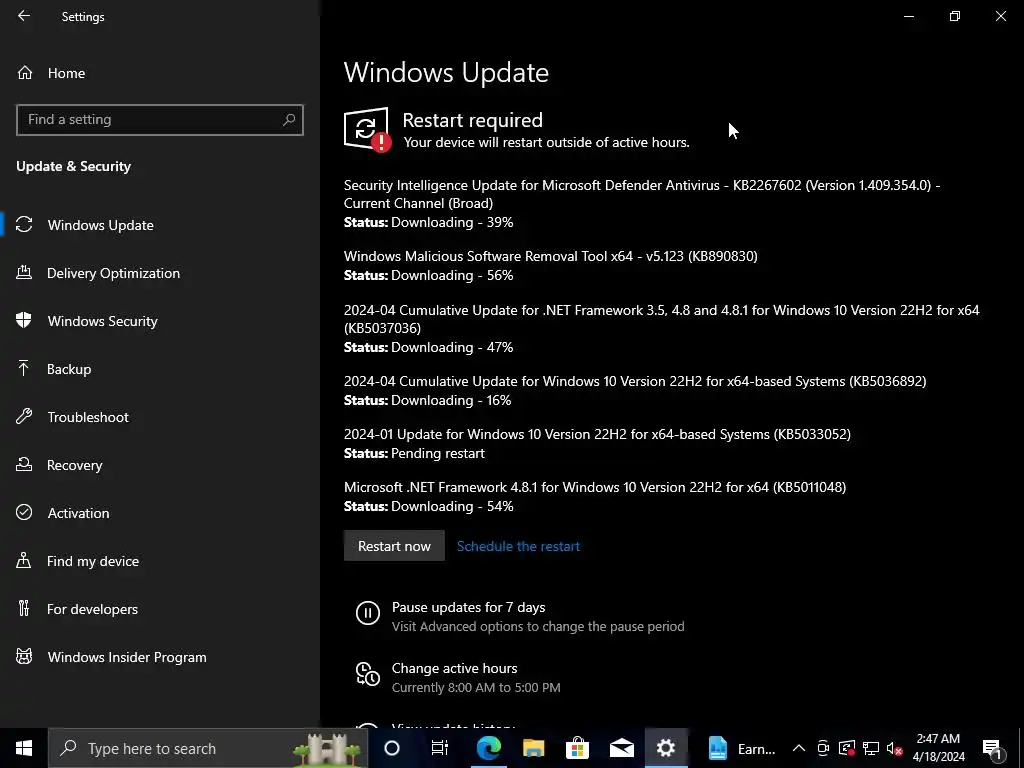Click the taskbar Type here to search box
The height and width of the screenshot is (768, 1024).
[208, 748]
